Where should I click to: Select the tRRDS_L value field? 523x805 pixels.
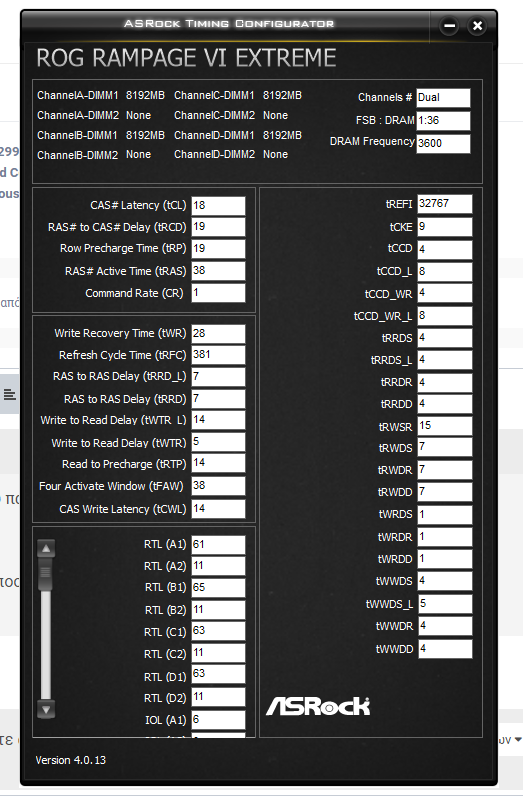point(444,360)
